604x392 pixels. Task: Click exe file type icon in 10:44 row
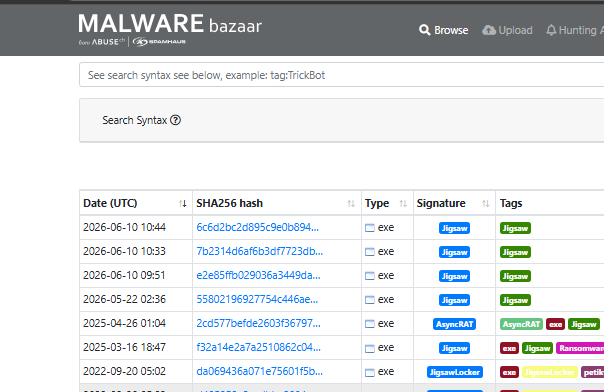click(x=369, y=228)
